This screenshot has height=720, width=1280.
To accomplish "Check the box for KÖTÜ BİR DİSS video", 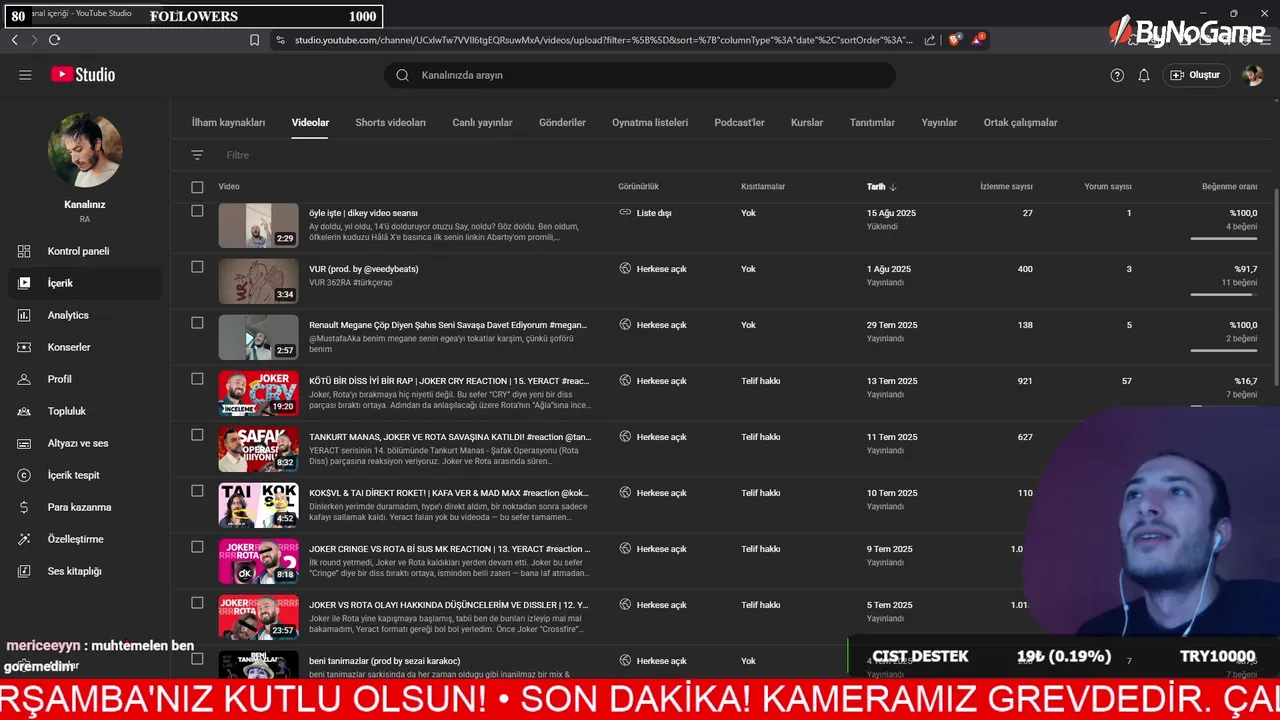I will pos(197,379).
